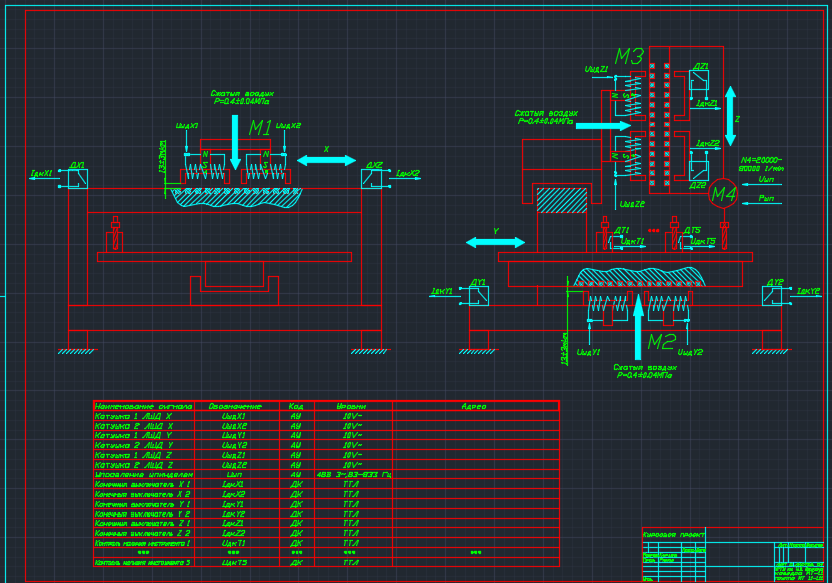Viewport: 832px width, 583px height.
Task: Click the ДX2 limit switch symbol
Action: pyautogui.click(x=371, y=179)
